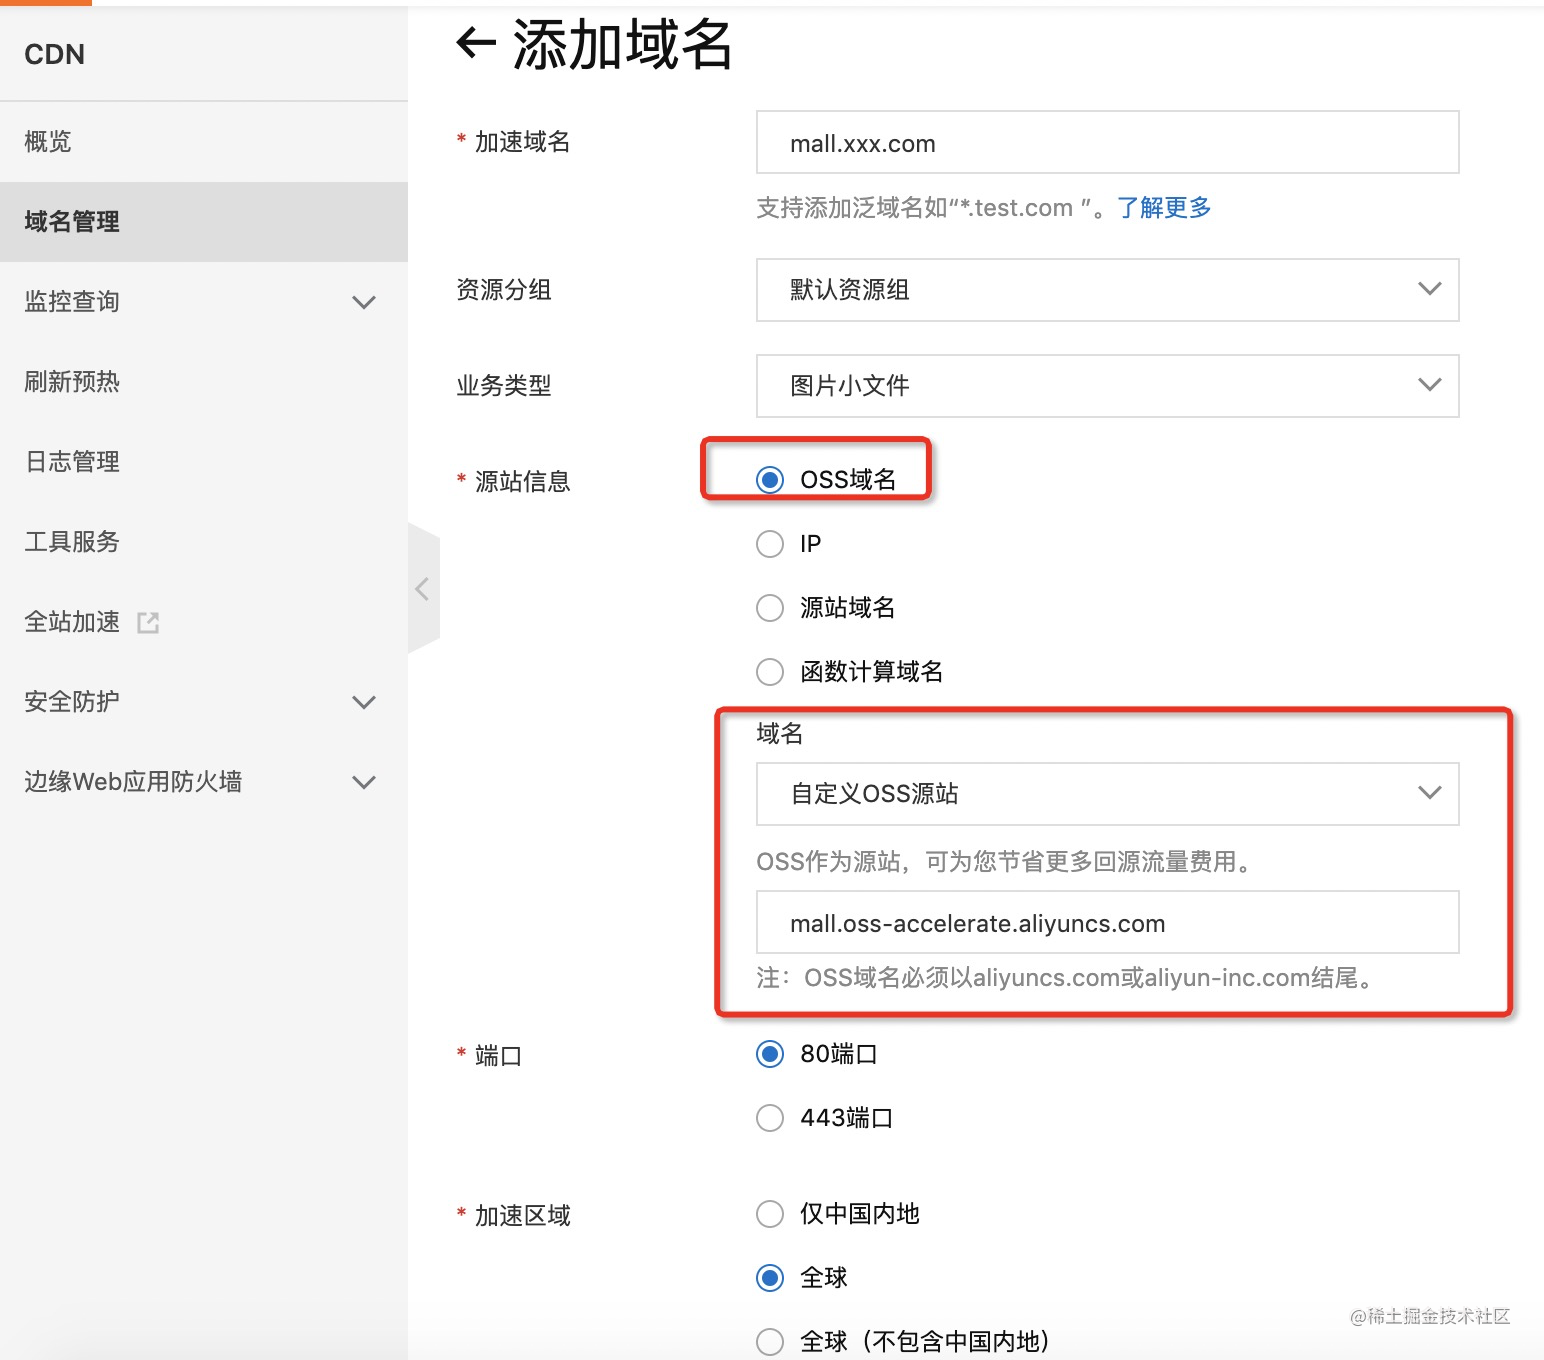The height and width of the screenshot is (1360, 1544).
Task: Collapse the sidebar using the left chevron
Action: (423, 589)
